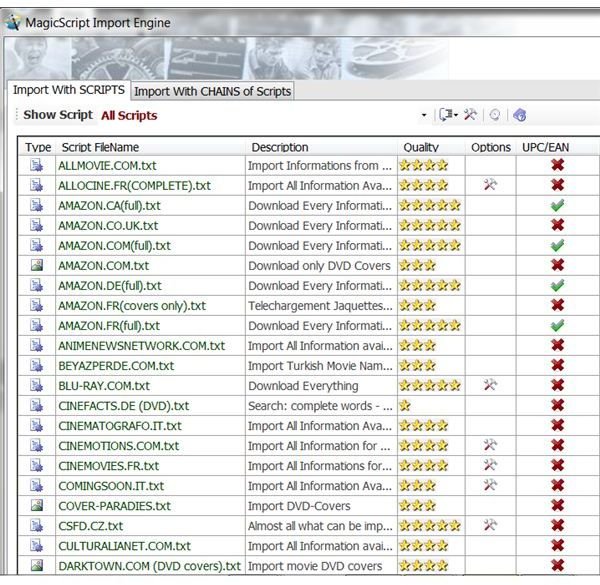Image resolution: width=600 pixels, height=585 pixels.
Task: Click the red UPC/EAN cross for AMAZON.CO.UK.txt
Action: coord(558,225)
